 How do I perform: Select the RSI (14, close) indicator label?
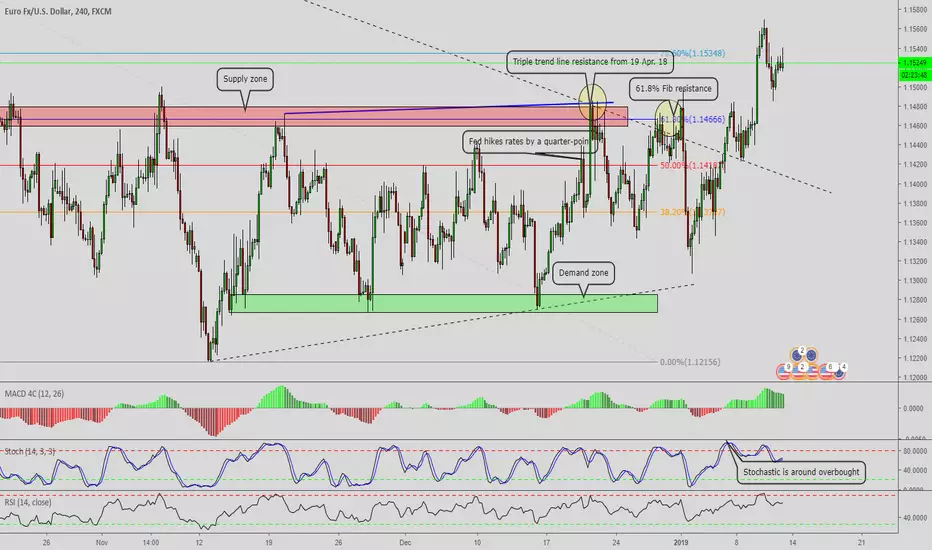pos(28,502)
